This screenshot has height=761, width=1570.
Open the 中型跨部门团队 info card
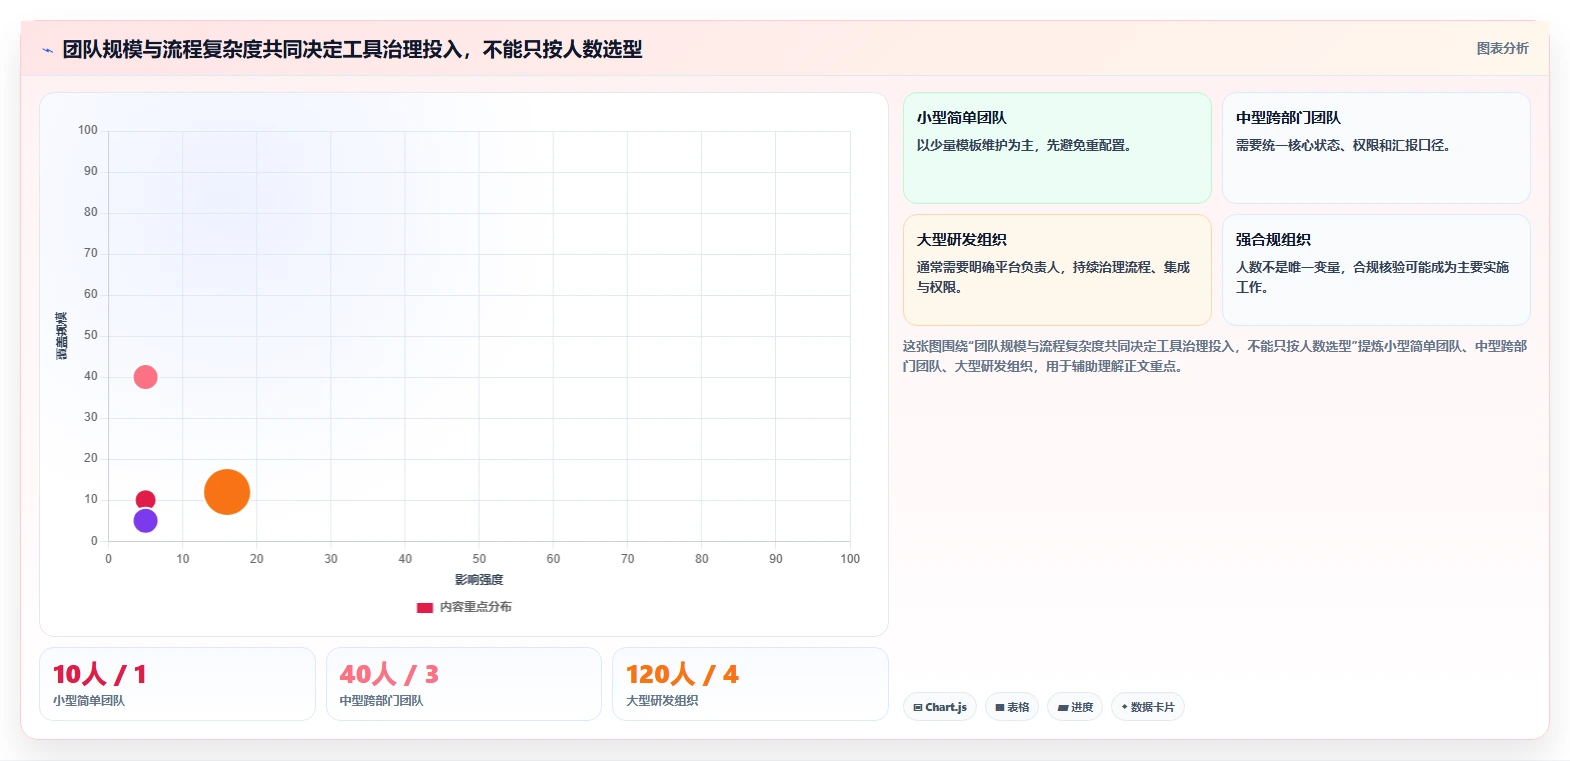pos(1376,148)
